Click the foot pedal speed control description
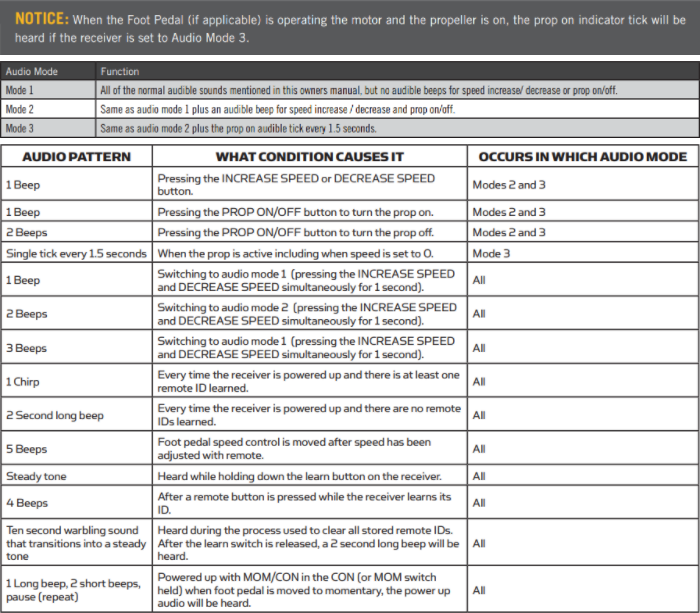The image size is (700, 613). (x=295, y=449)
